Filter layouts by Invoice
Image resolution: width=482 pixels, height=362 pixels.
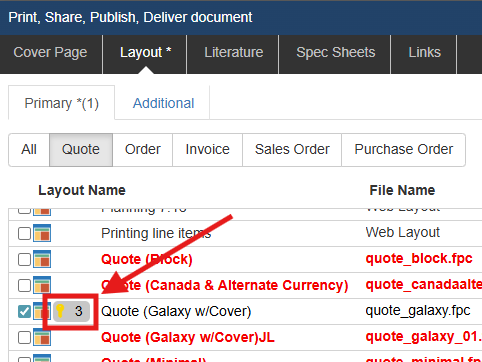[207, 150]
